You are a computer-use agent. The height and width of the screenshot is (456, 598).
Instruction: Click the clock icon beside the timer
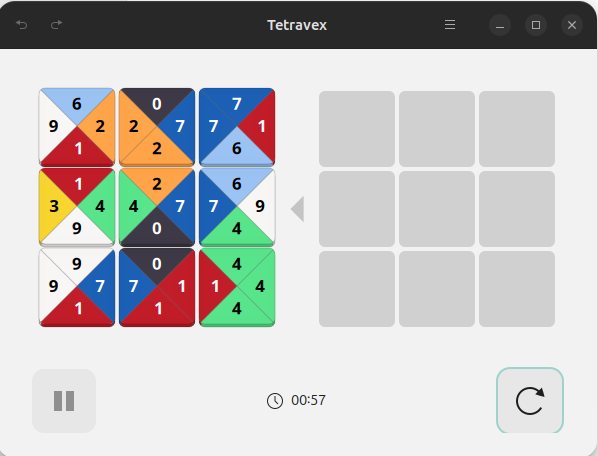point(275,401)
